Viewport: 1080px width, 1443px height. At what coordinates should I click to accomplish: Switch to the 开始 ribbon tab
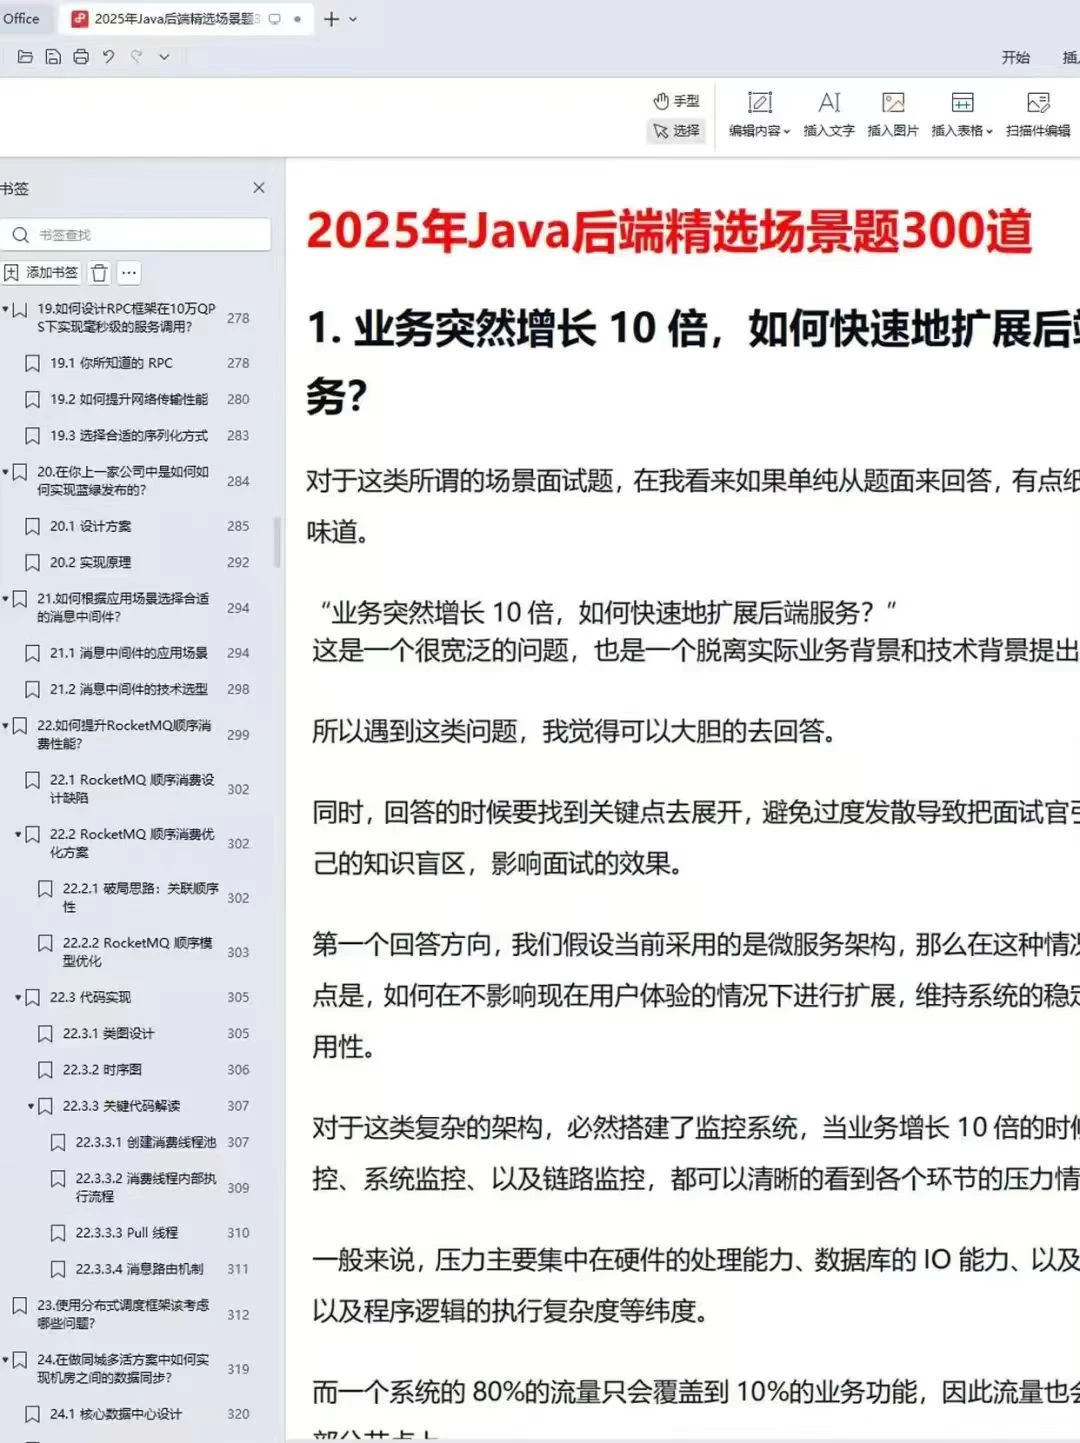click(1016, 57)
